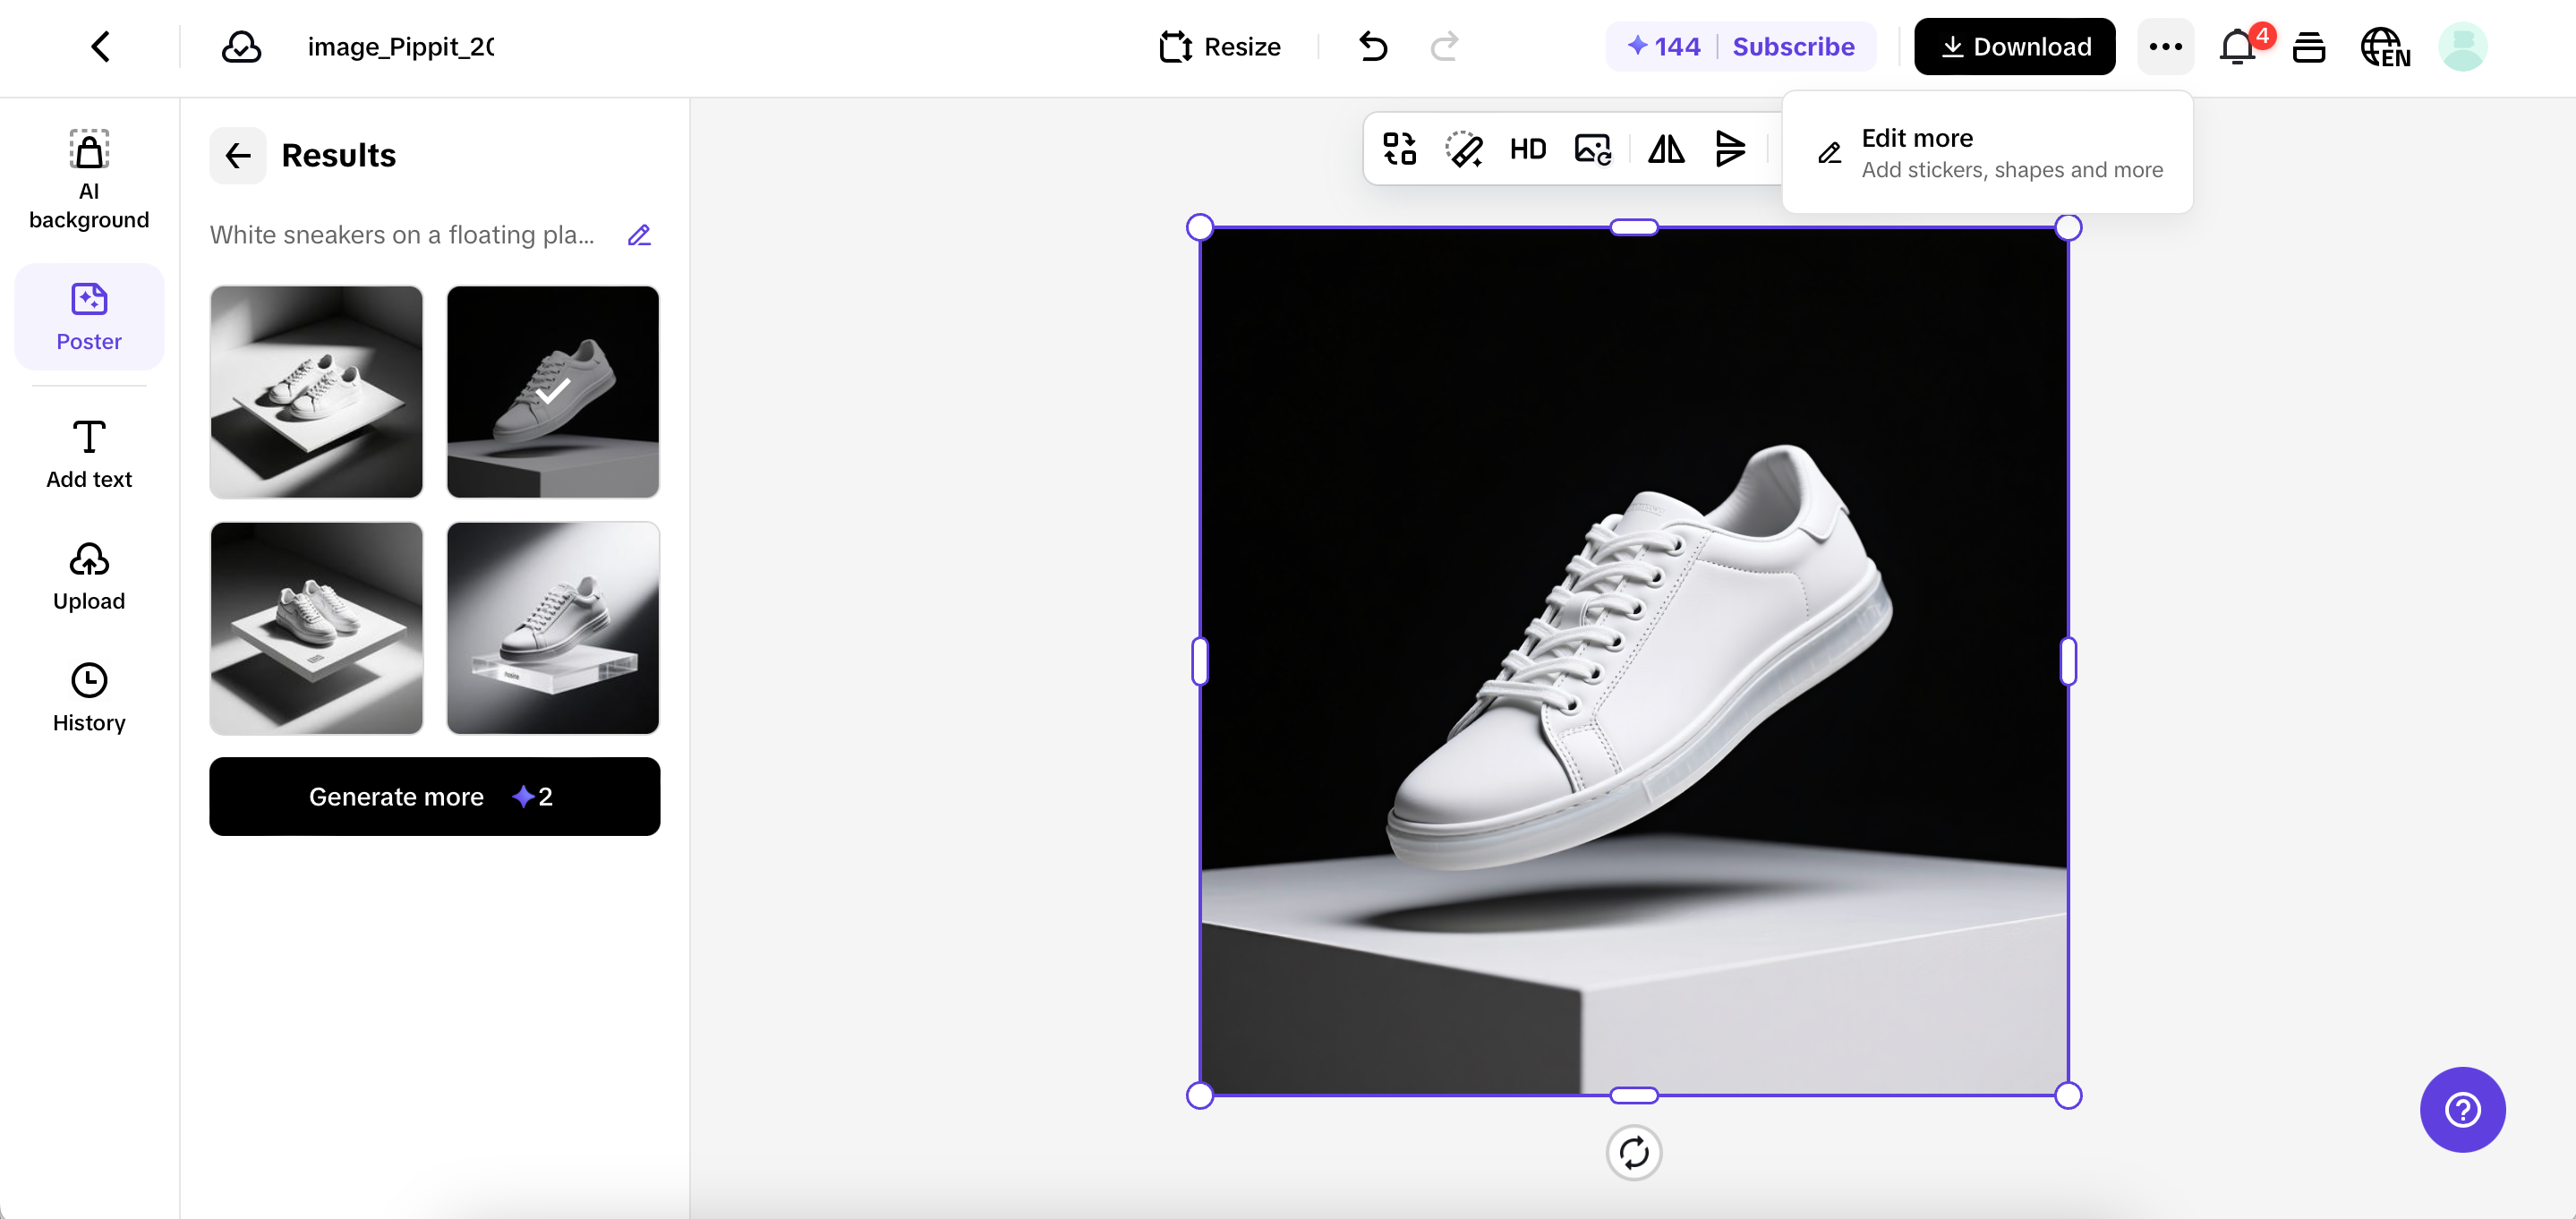Open the EN language selector
Viewport: 2576px width, 1219px height.
(2385, 46)
